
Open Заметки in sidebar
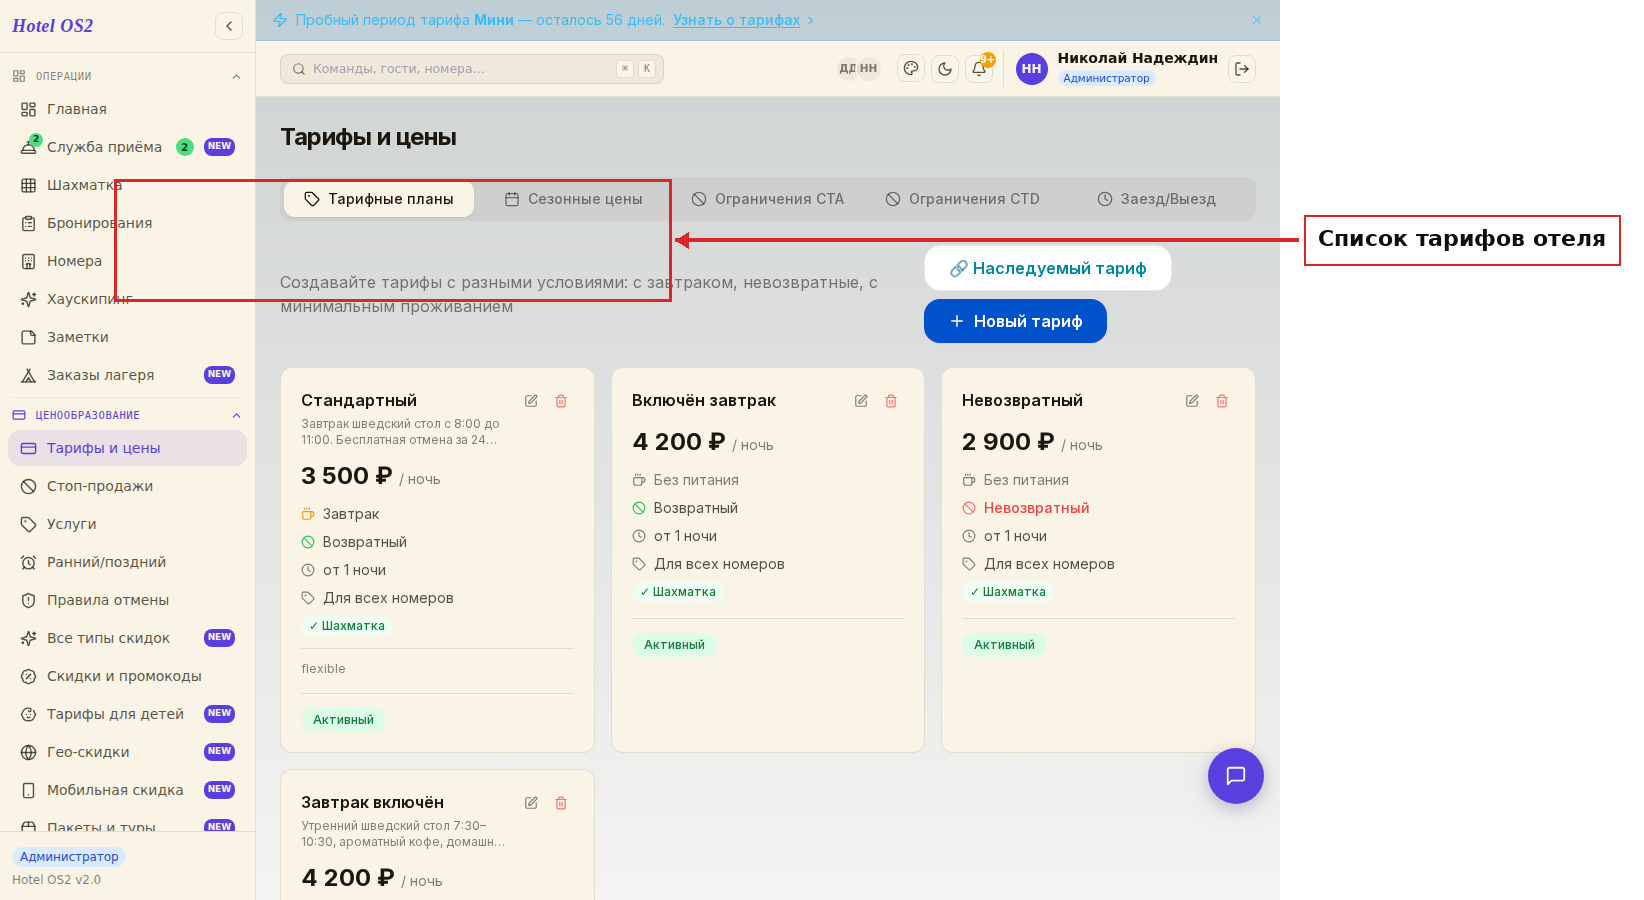click(127, 337)
